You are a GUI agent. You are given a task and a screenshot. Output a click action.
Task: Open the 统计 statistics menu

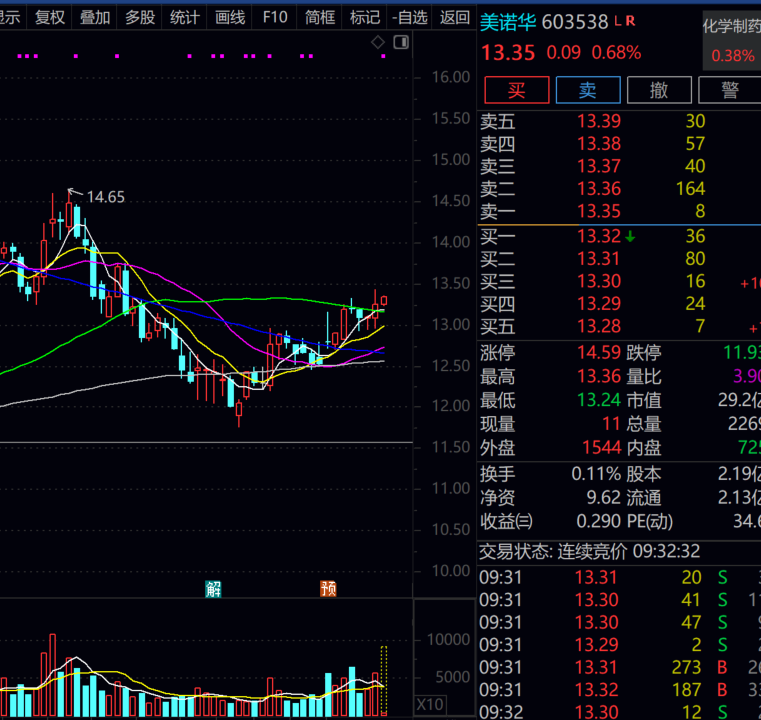[185, 18]
